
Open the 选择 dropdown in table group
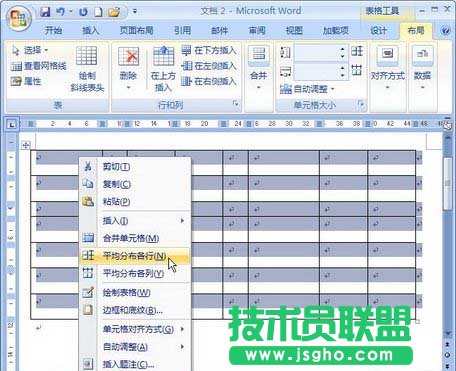click(30, 50)
